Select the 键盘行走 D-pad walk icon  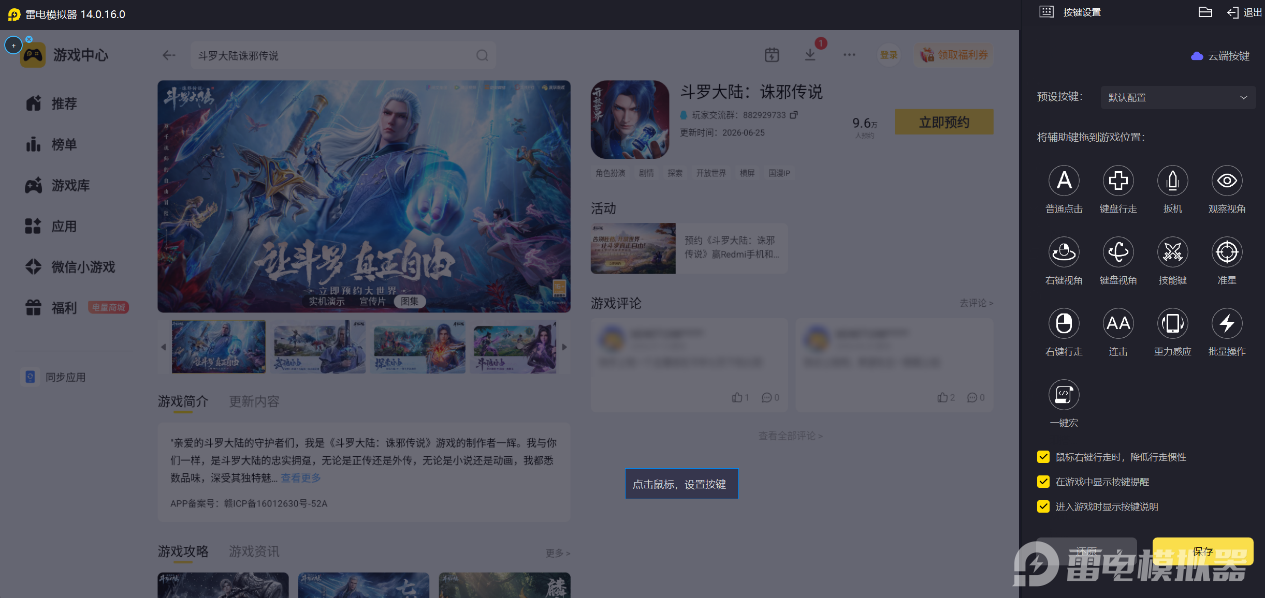(1118, 181)
